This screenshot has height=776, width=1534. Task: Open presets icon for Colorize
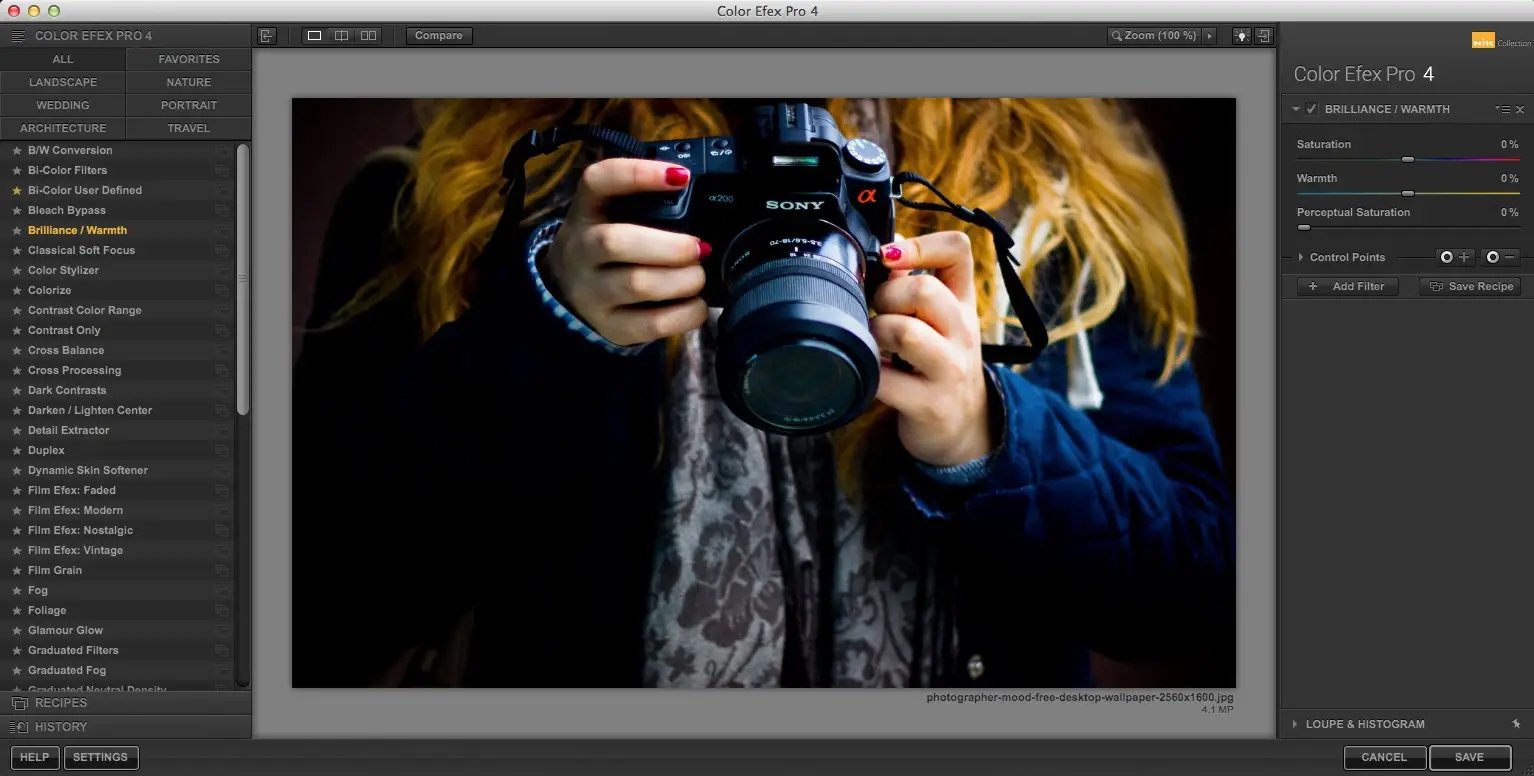pos(221,290)
